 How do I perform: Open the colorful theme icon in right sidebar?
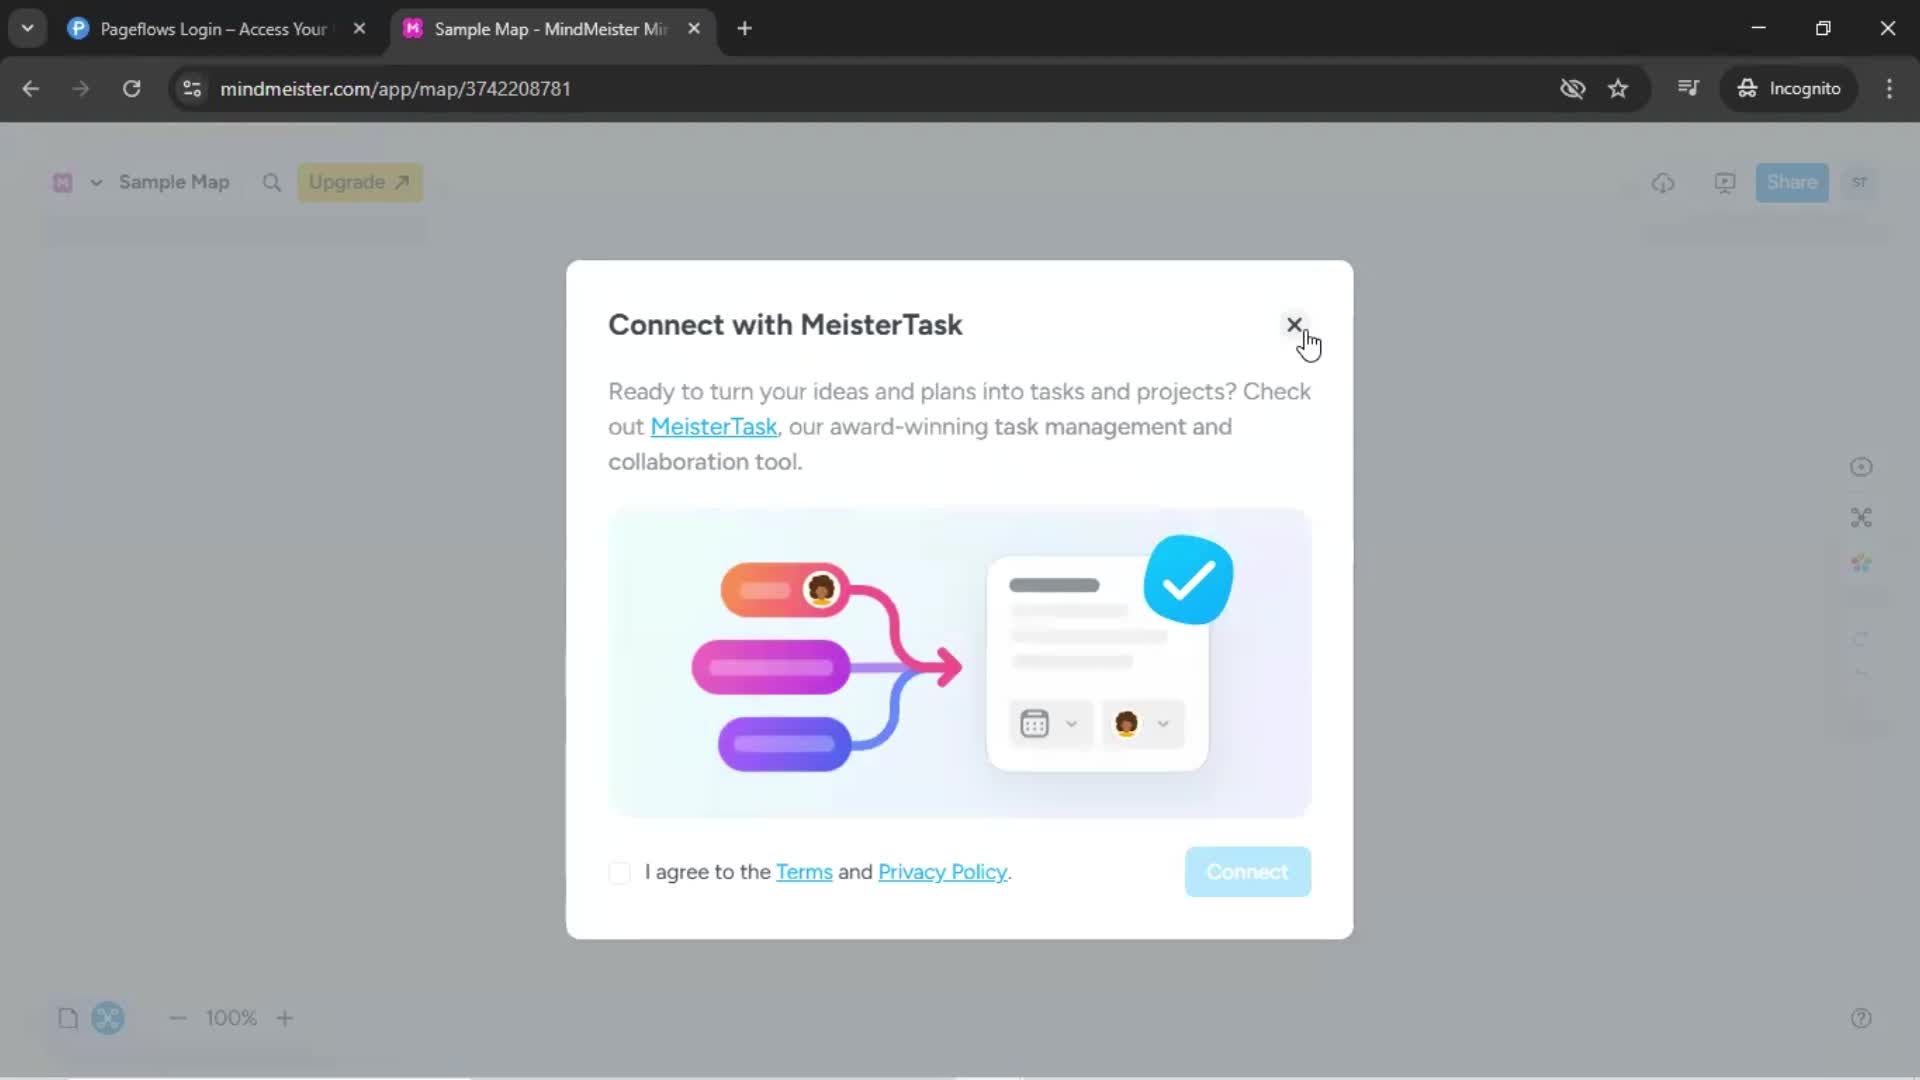tap(1861, 564)
